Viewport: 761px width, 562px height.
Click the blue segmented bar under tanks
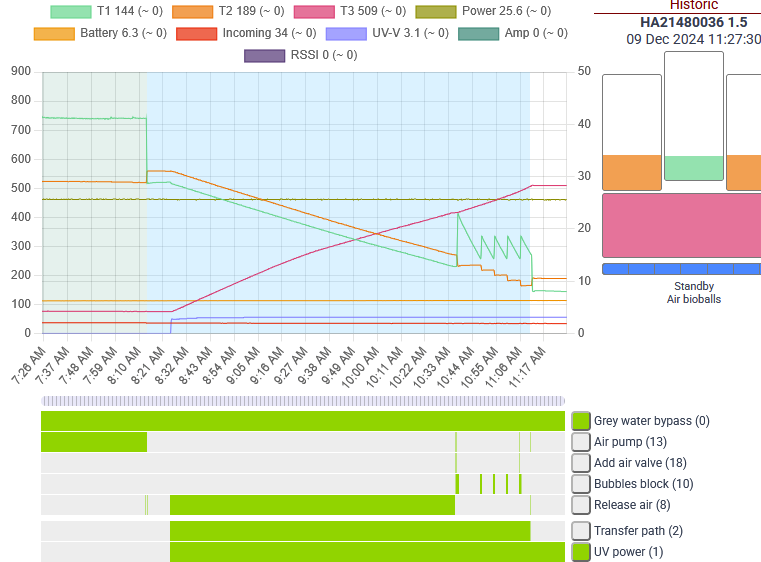pyautogui.click(x=681, y=269)
